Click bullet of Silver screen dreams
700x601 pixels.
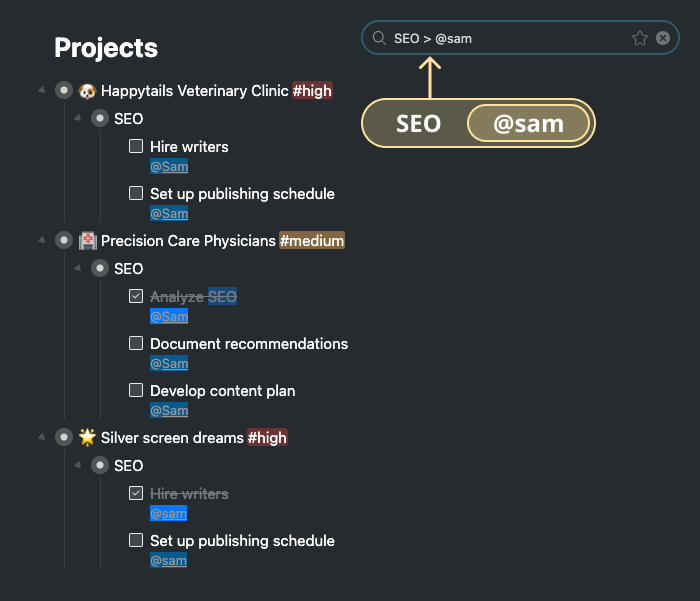pos(64,437)
